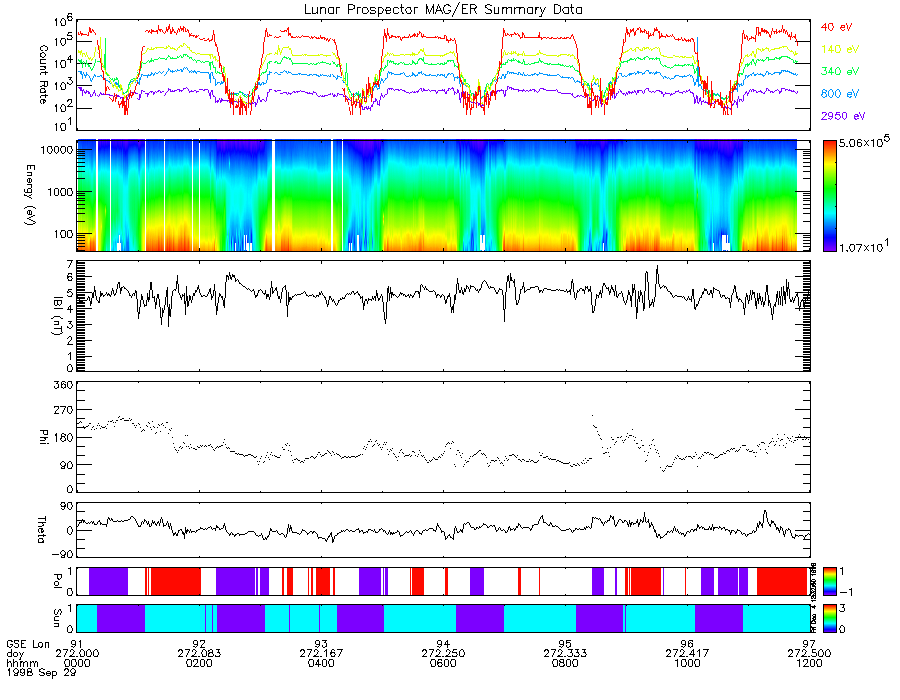This screenshot has height=700, width=900.
Task: Click the '0800' time tick label
Action: click(565, 663)
